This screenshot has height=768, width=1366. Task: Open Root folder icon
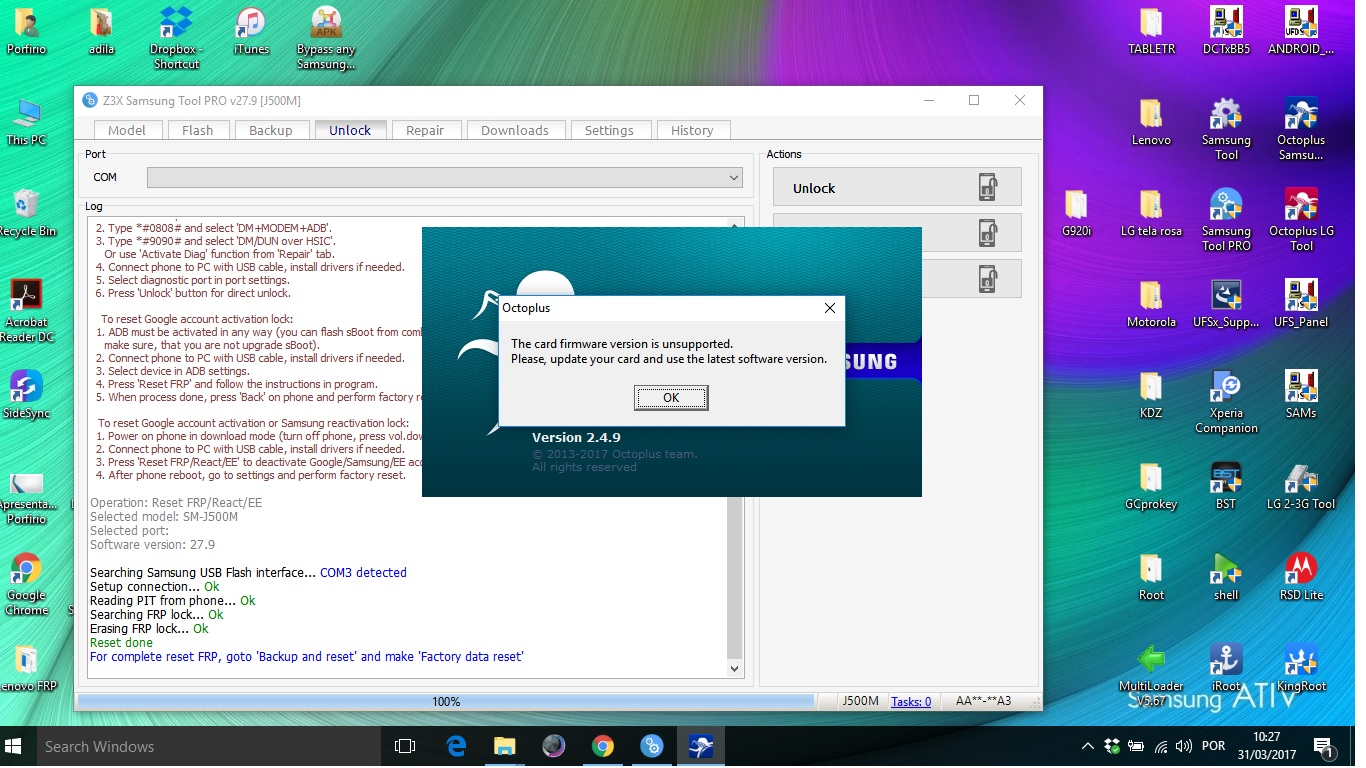(1151, 578)
